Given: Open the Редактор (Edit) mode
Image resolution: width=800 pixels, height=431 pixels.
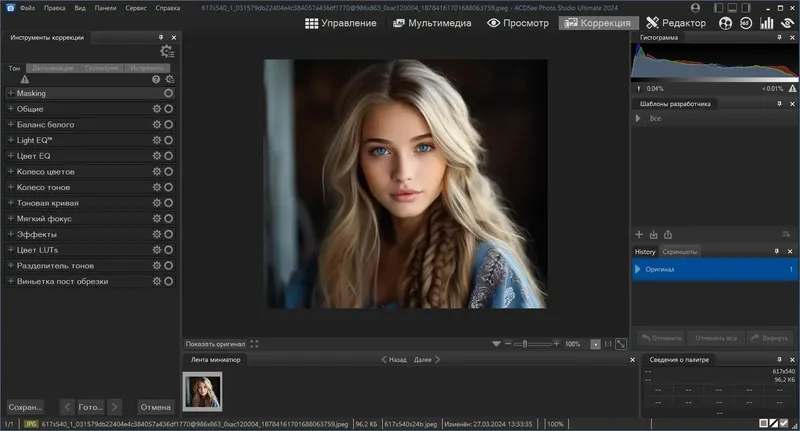Looking at the screenshot, I should pos(676,23).
